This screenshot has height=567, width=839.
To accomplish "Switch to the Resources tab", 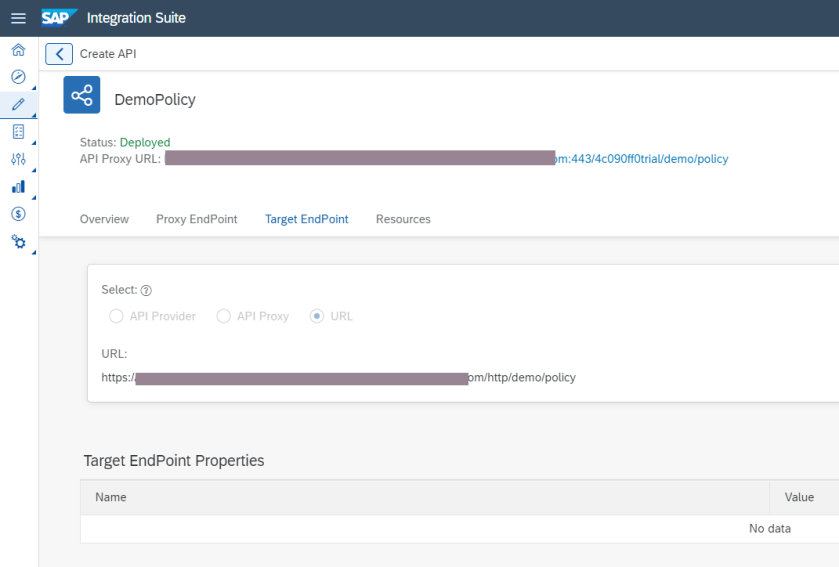I will click(403, 219).
